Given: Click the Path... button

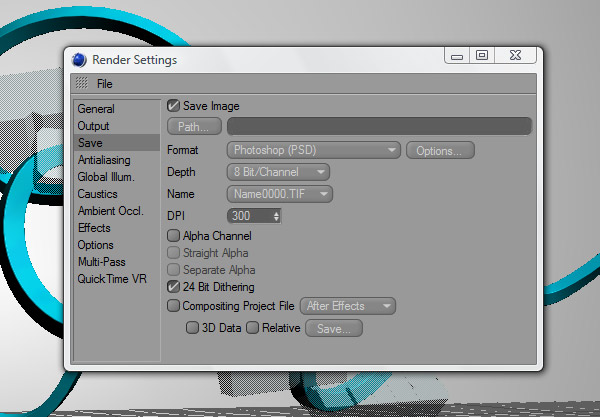Looking at the screenshot, I should [194, 127].
